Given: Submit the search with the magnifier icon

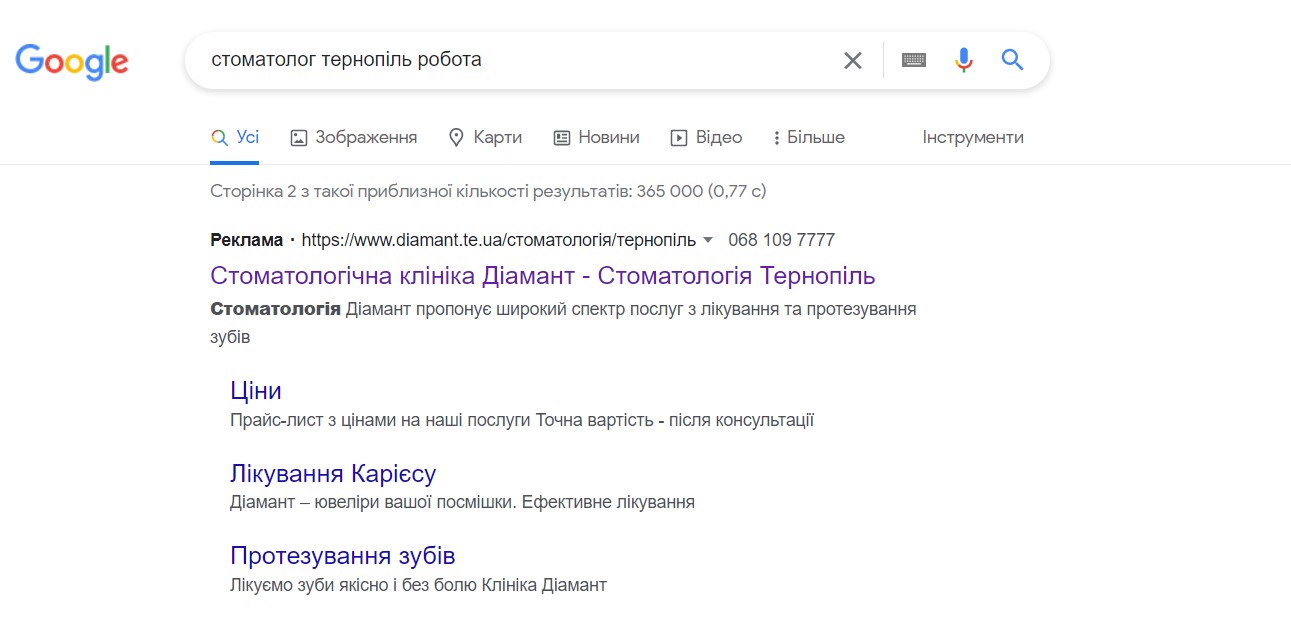Looking at the screenshot, I should (x=1012, y=60).
